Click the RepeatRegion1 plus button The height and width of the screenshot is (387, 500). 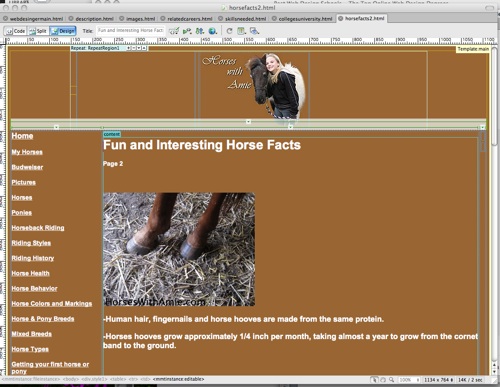tap(128, 48)
